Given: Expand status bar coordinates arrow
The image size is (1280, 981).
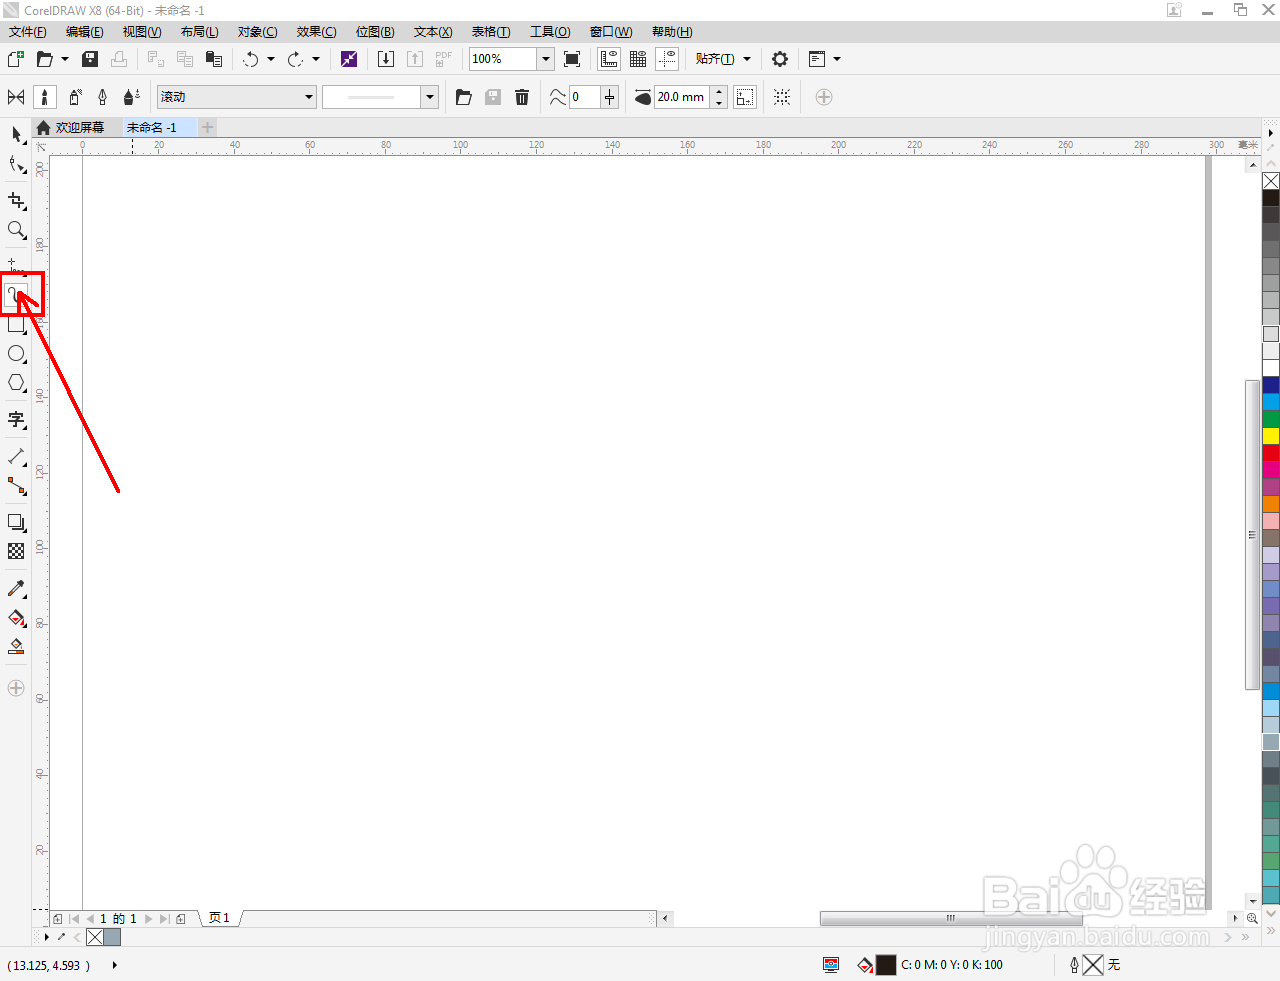Looking at the screenshot, I should tap(115, 965).
